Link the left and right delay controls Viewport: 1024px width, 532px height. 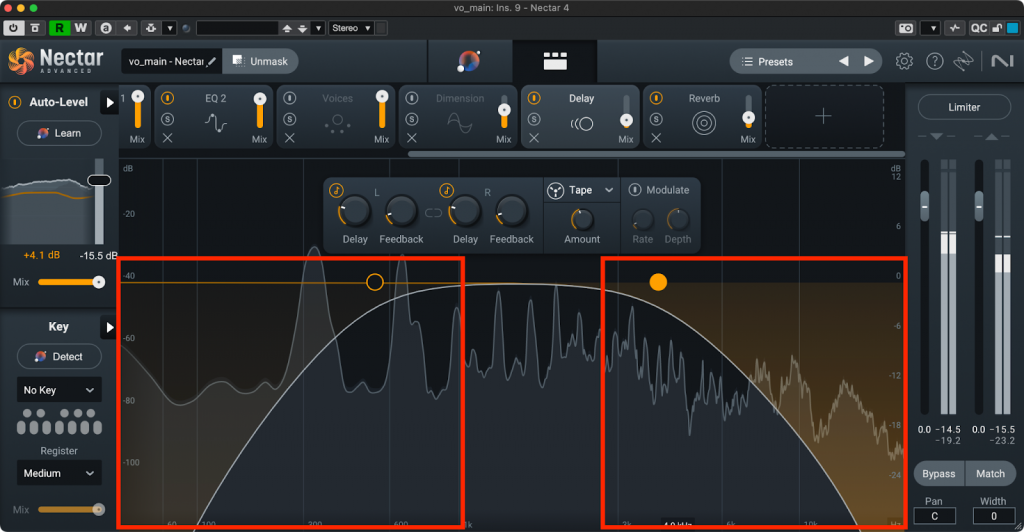coord(433,212)
